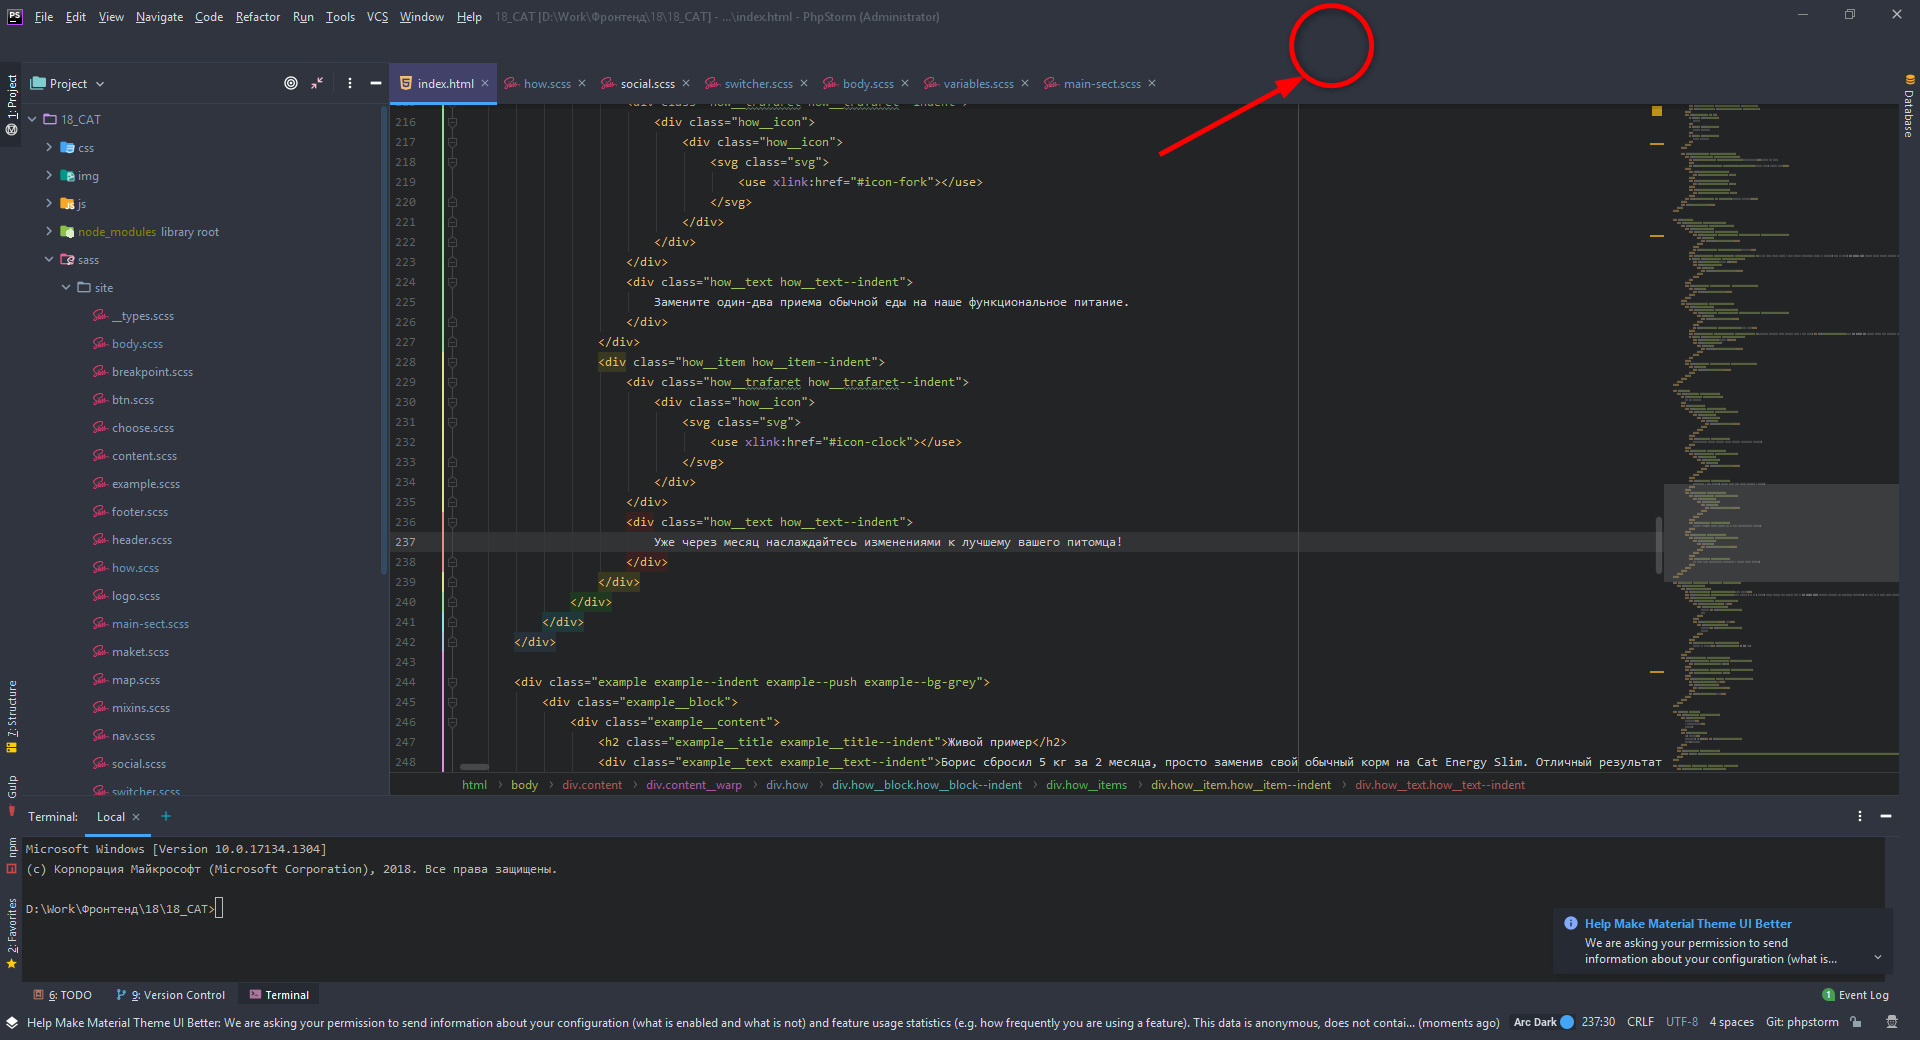Click the read-only lock icon in status bar
The image size is (1920, 1040).
tap(1856, 1022)
